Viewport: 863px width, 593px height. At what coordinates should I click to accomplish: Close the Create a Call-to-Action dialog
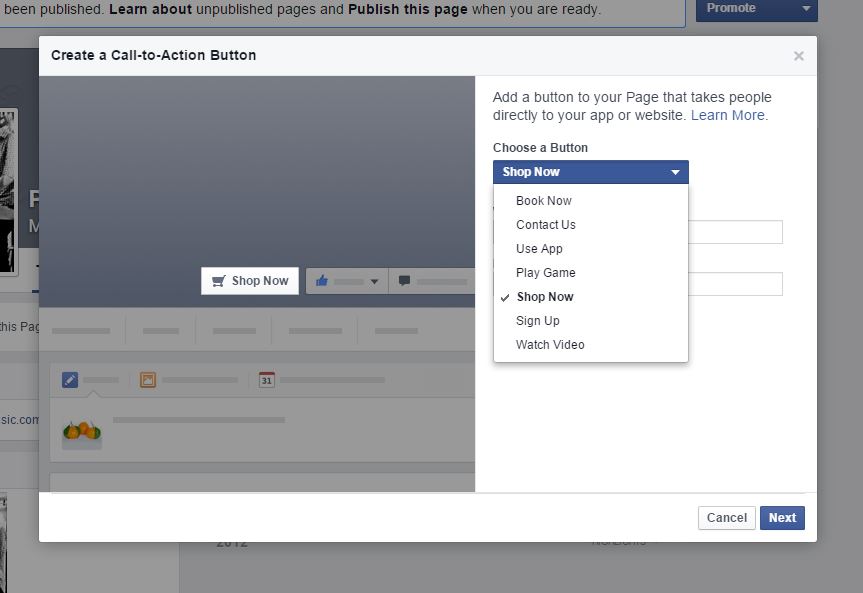click(x=799, y=56)
